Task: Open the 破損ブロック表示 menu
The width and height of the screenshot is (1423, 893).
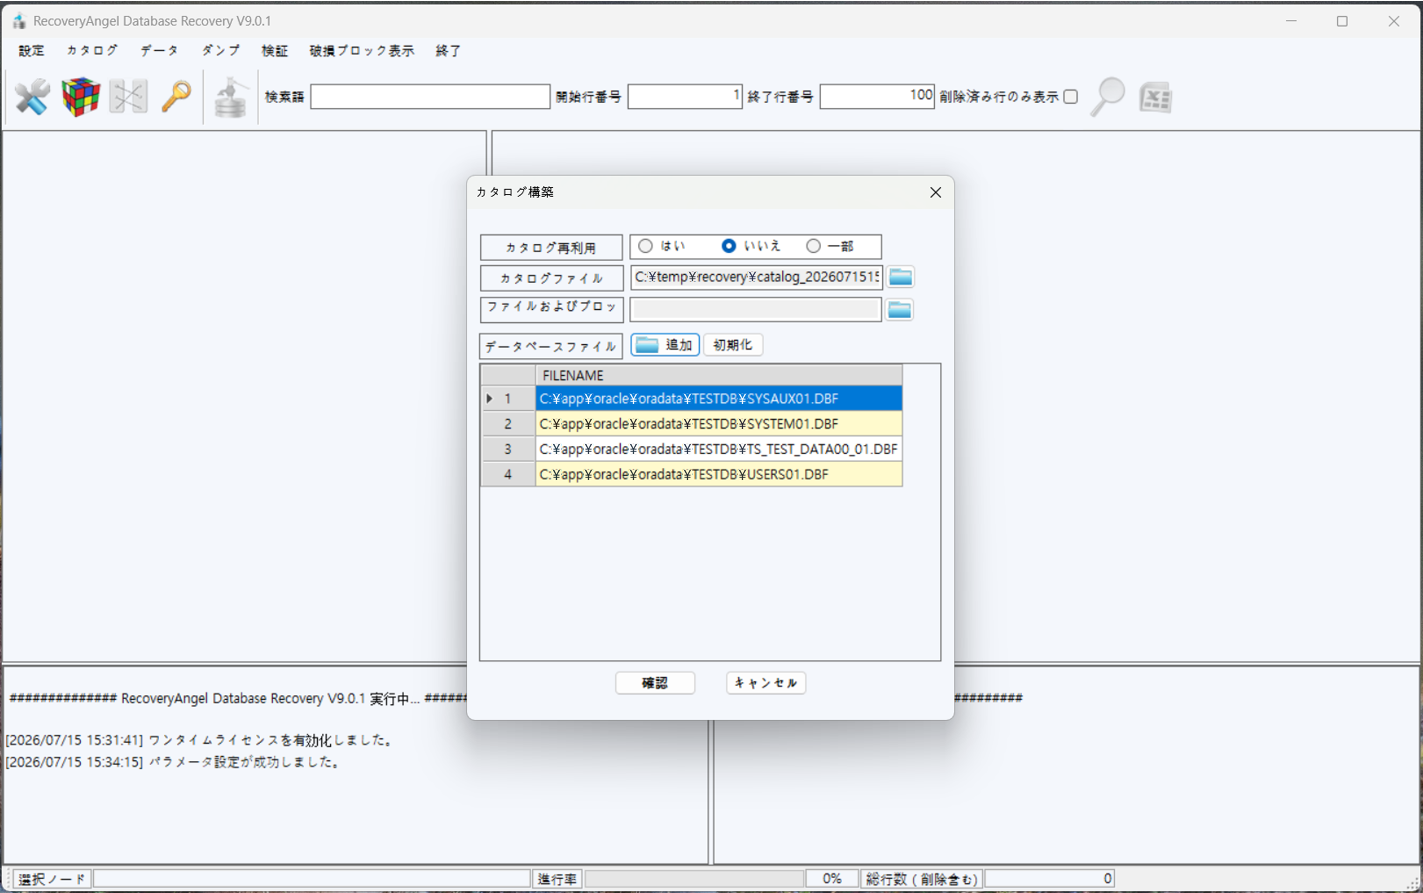Action: [361, 51]
